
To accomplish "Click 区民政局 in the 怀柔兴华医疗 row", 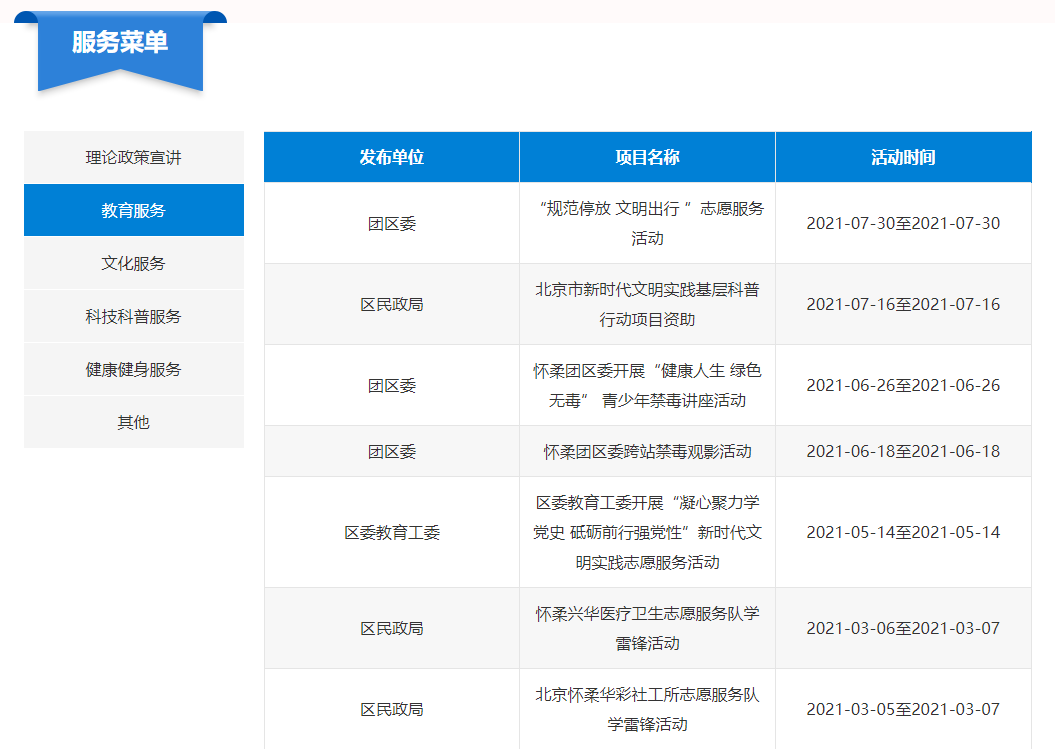I will (392, 628).
